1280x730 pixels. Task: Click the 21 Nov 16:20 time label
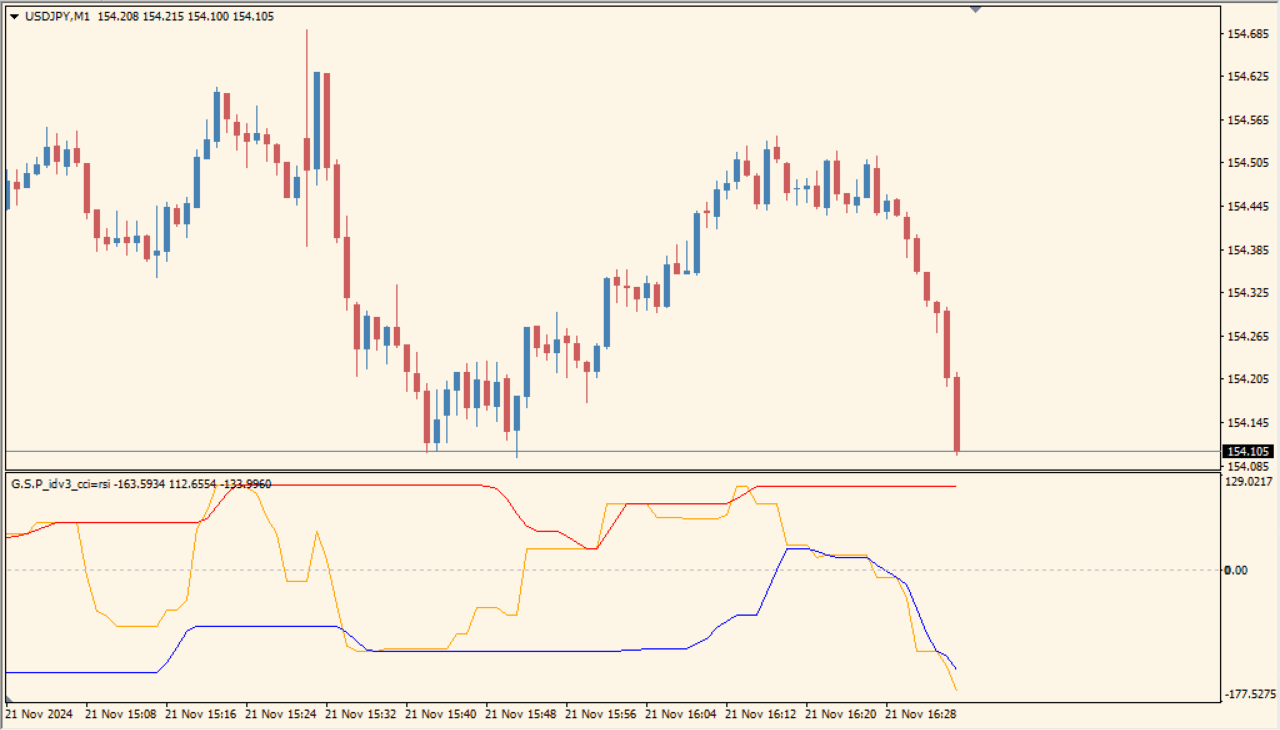(x=840, y=715)
